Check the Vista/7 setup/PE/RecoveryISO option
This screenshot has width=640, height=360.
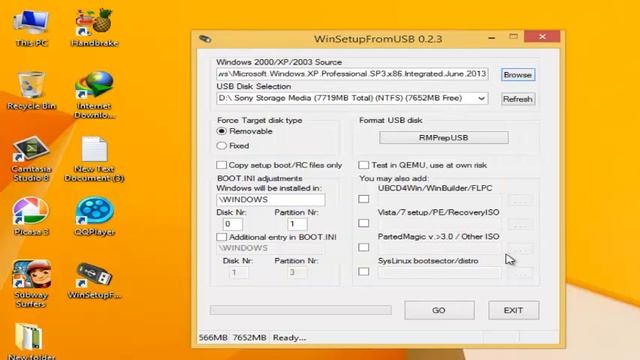(363, 223)
